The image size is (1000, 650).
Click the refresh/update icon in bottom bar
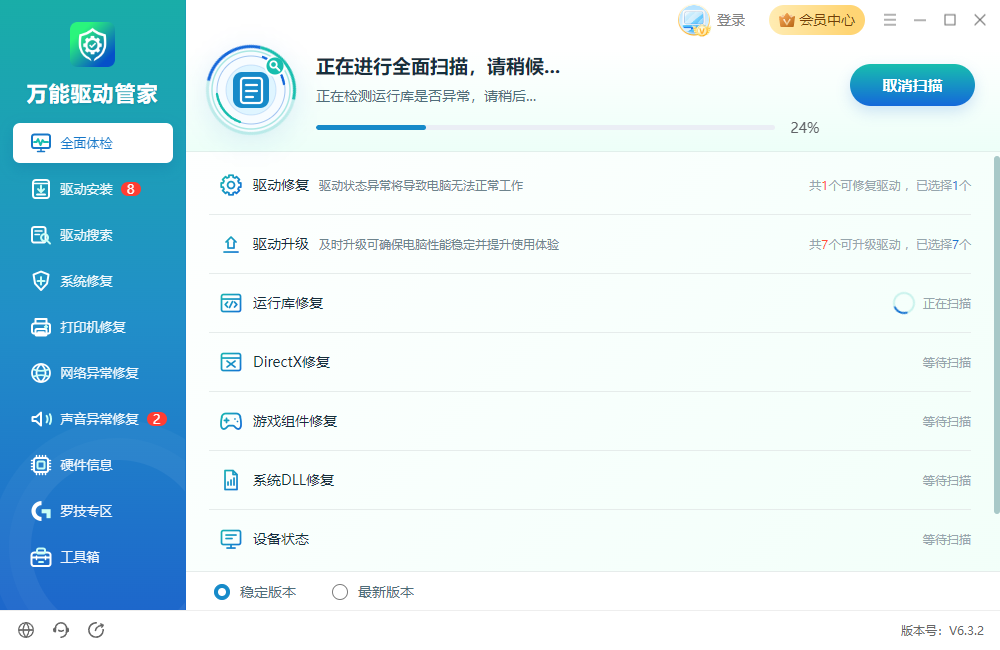click(x=96, y=630)
